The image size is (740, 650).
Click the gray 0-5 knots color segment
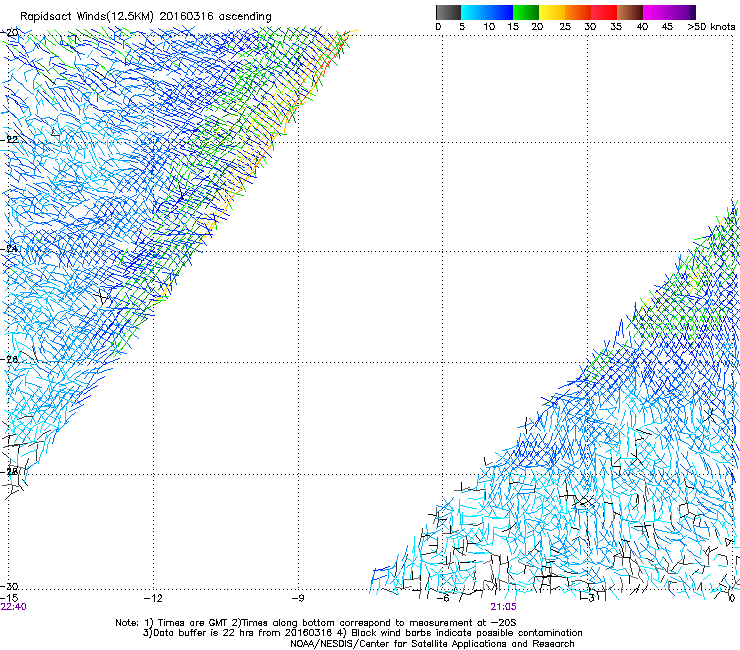click(x=448, y=12)
